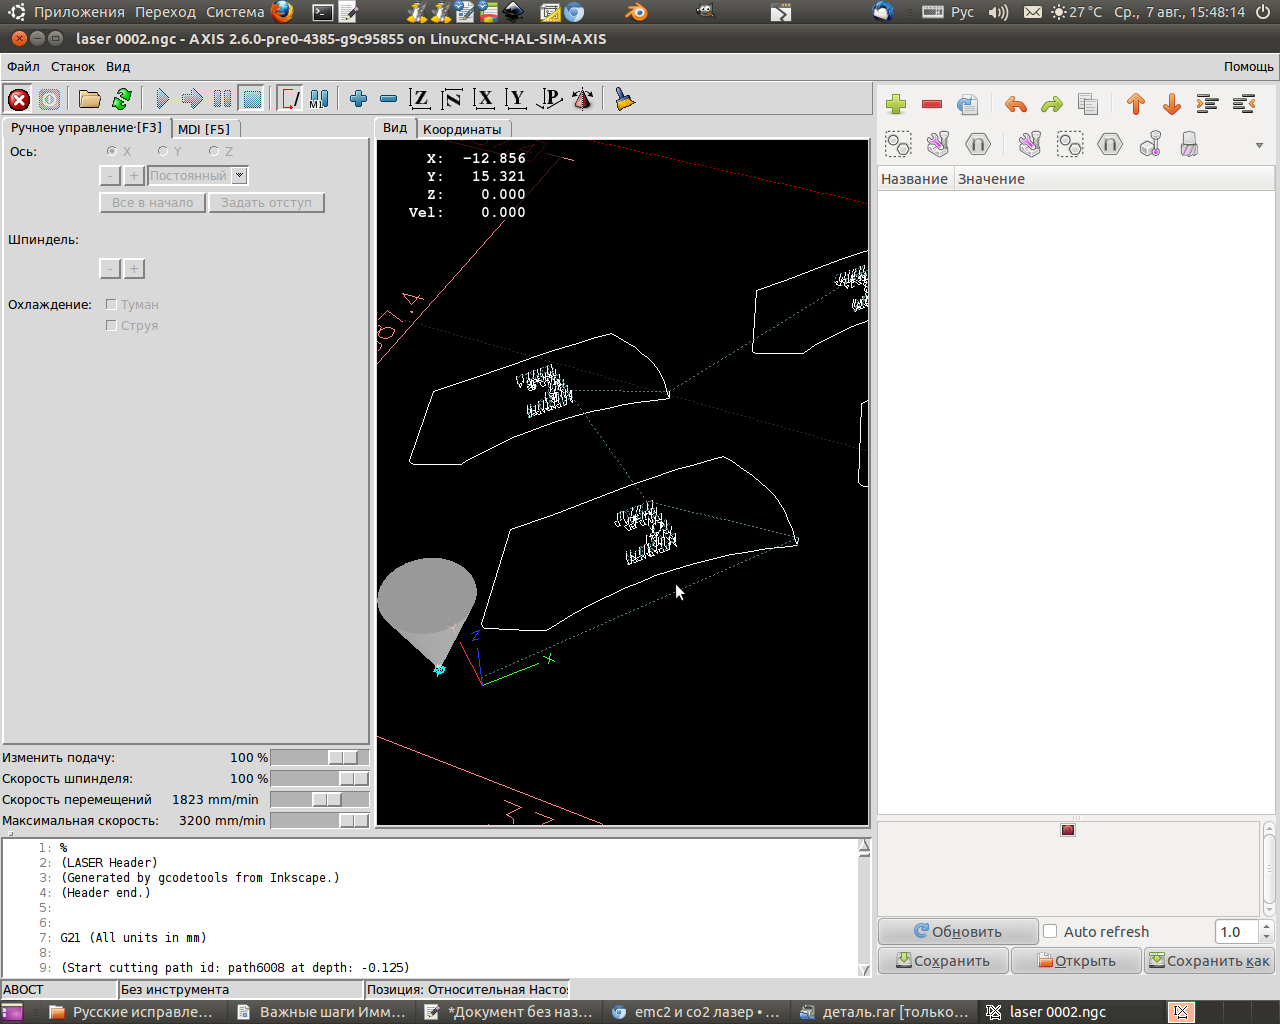
Task: Click the orange undo arrow
Action: click(1016, 104)
